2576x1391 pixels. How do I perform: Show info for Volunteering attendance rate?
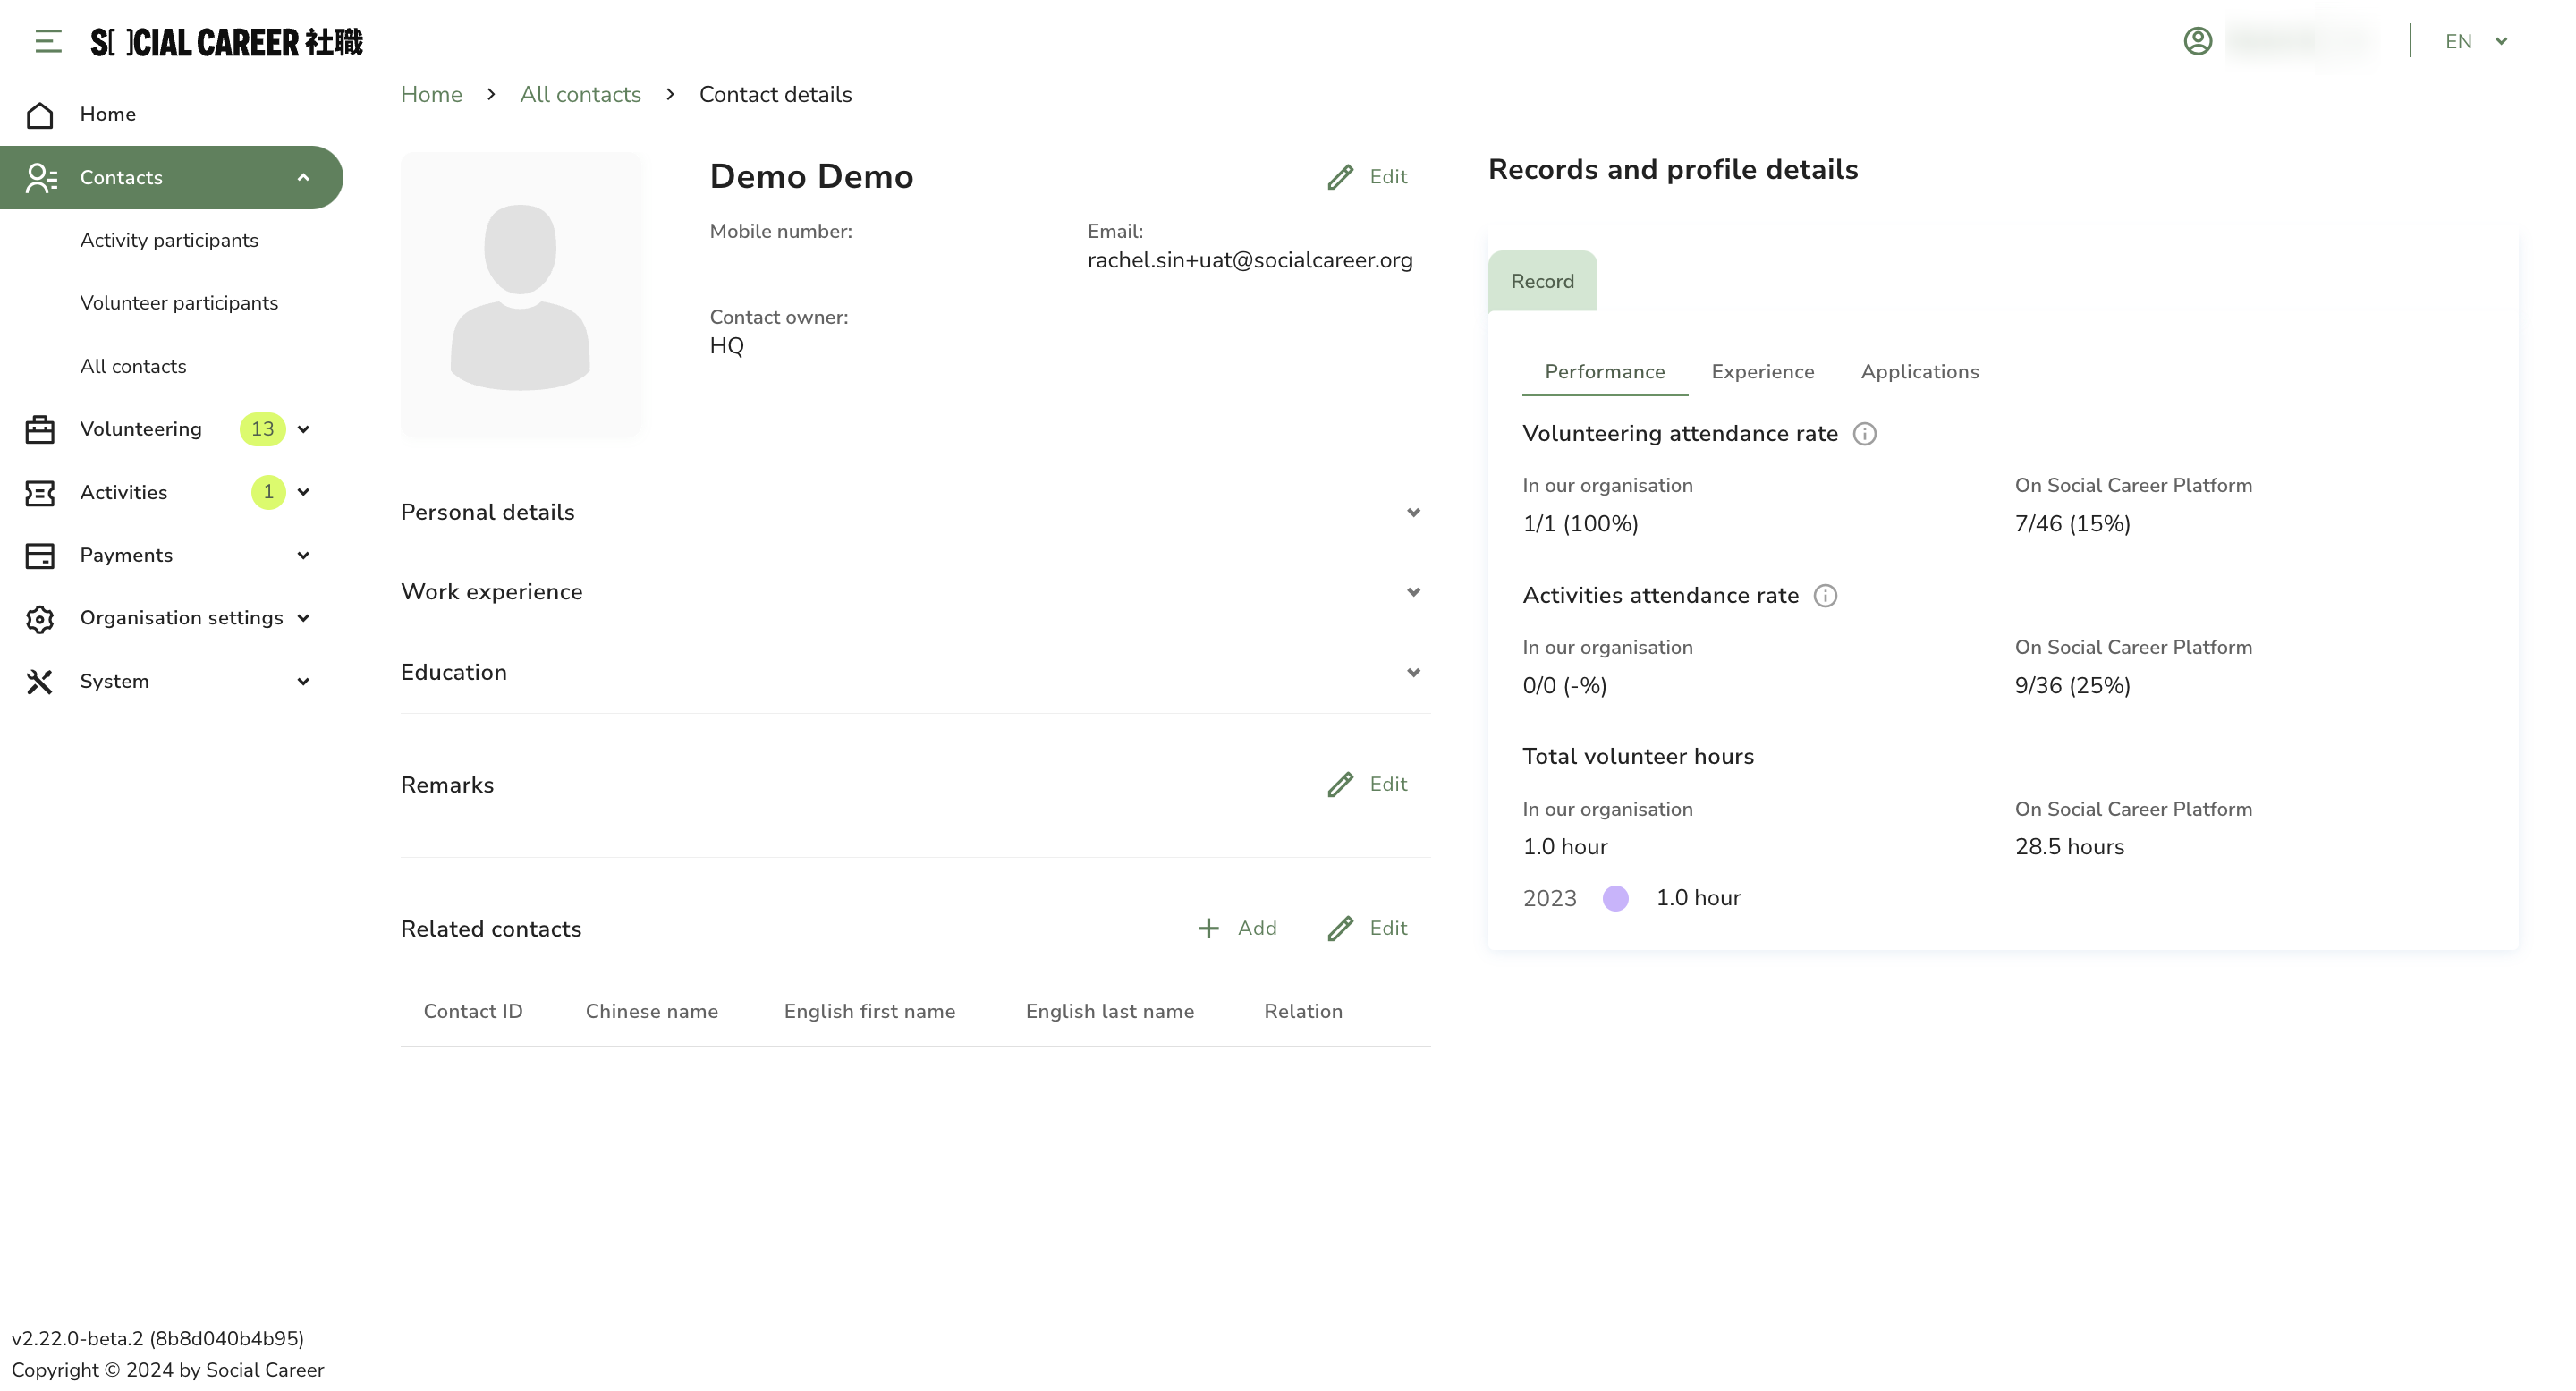[1864, 434]
